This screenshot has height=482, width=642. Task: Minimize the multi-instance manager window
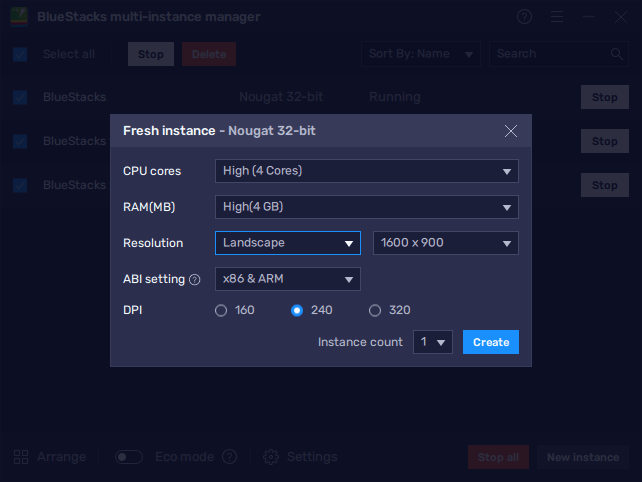click(x=589, y=17)
